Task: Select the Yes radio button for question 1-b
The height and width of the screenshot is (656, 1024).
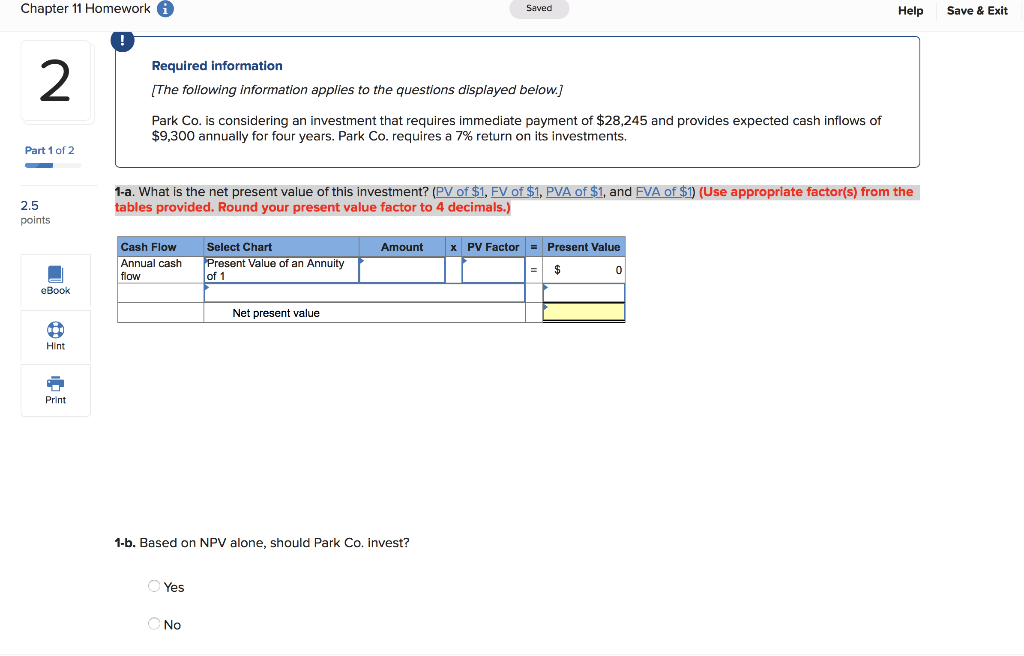Action: (153, 586)
